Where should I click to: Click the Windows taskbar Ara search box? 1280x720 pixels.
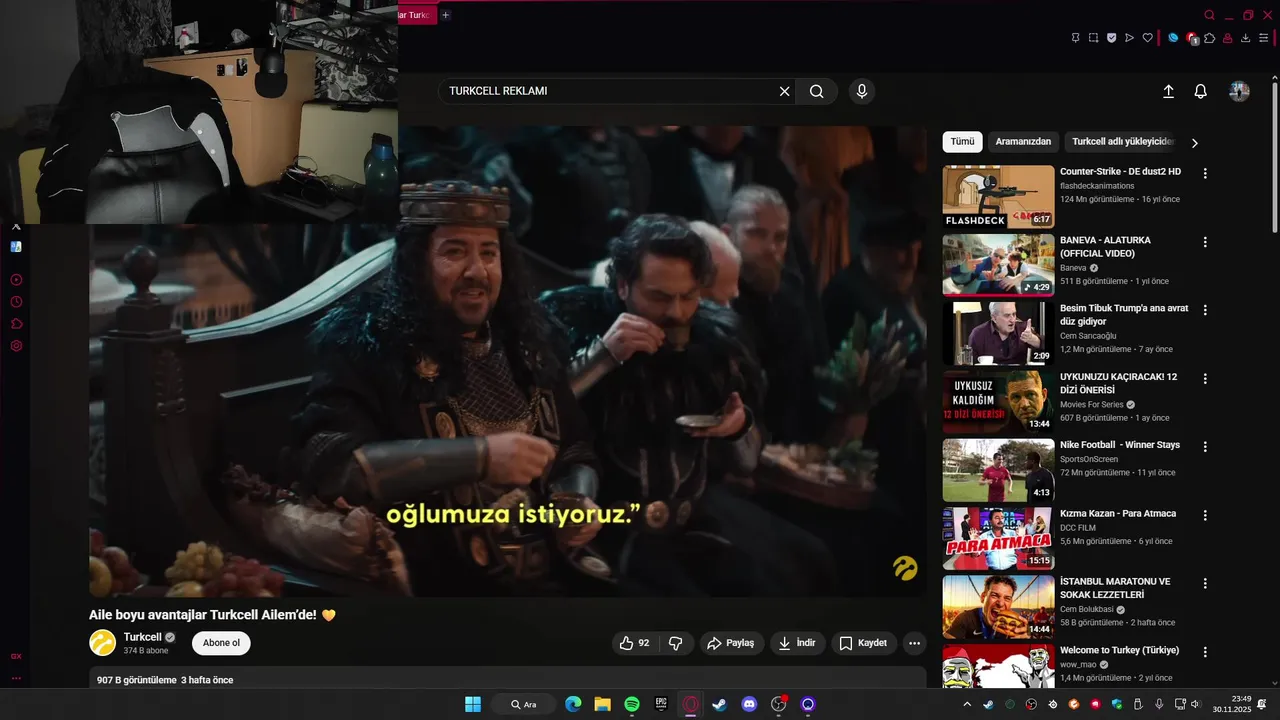coord(524,704)
